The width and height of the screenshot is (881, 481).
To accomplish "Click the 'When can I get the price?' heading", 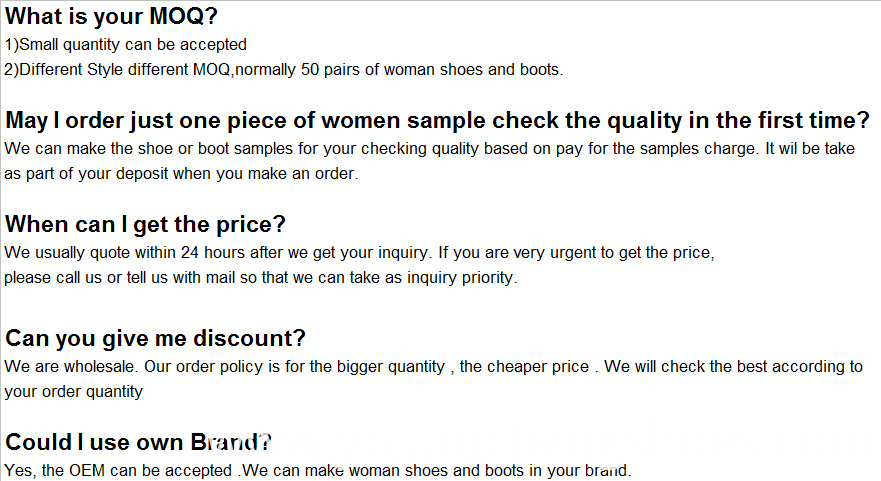I will click(146, 225).
